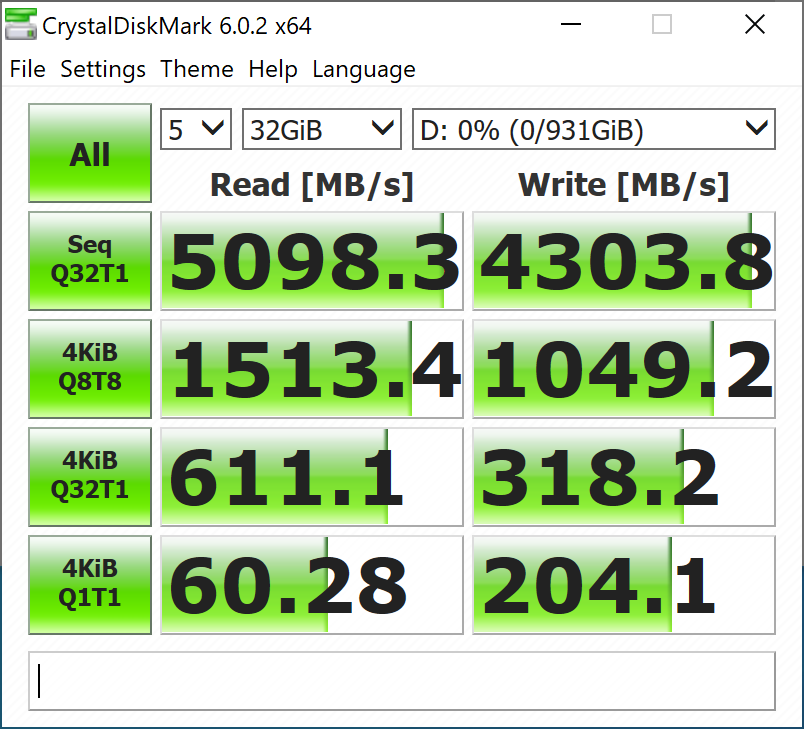This screenshot has width=804, height=729.
Task: Minimize the CrystalDiskMark window
Action: (x=571, y=24)
